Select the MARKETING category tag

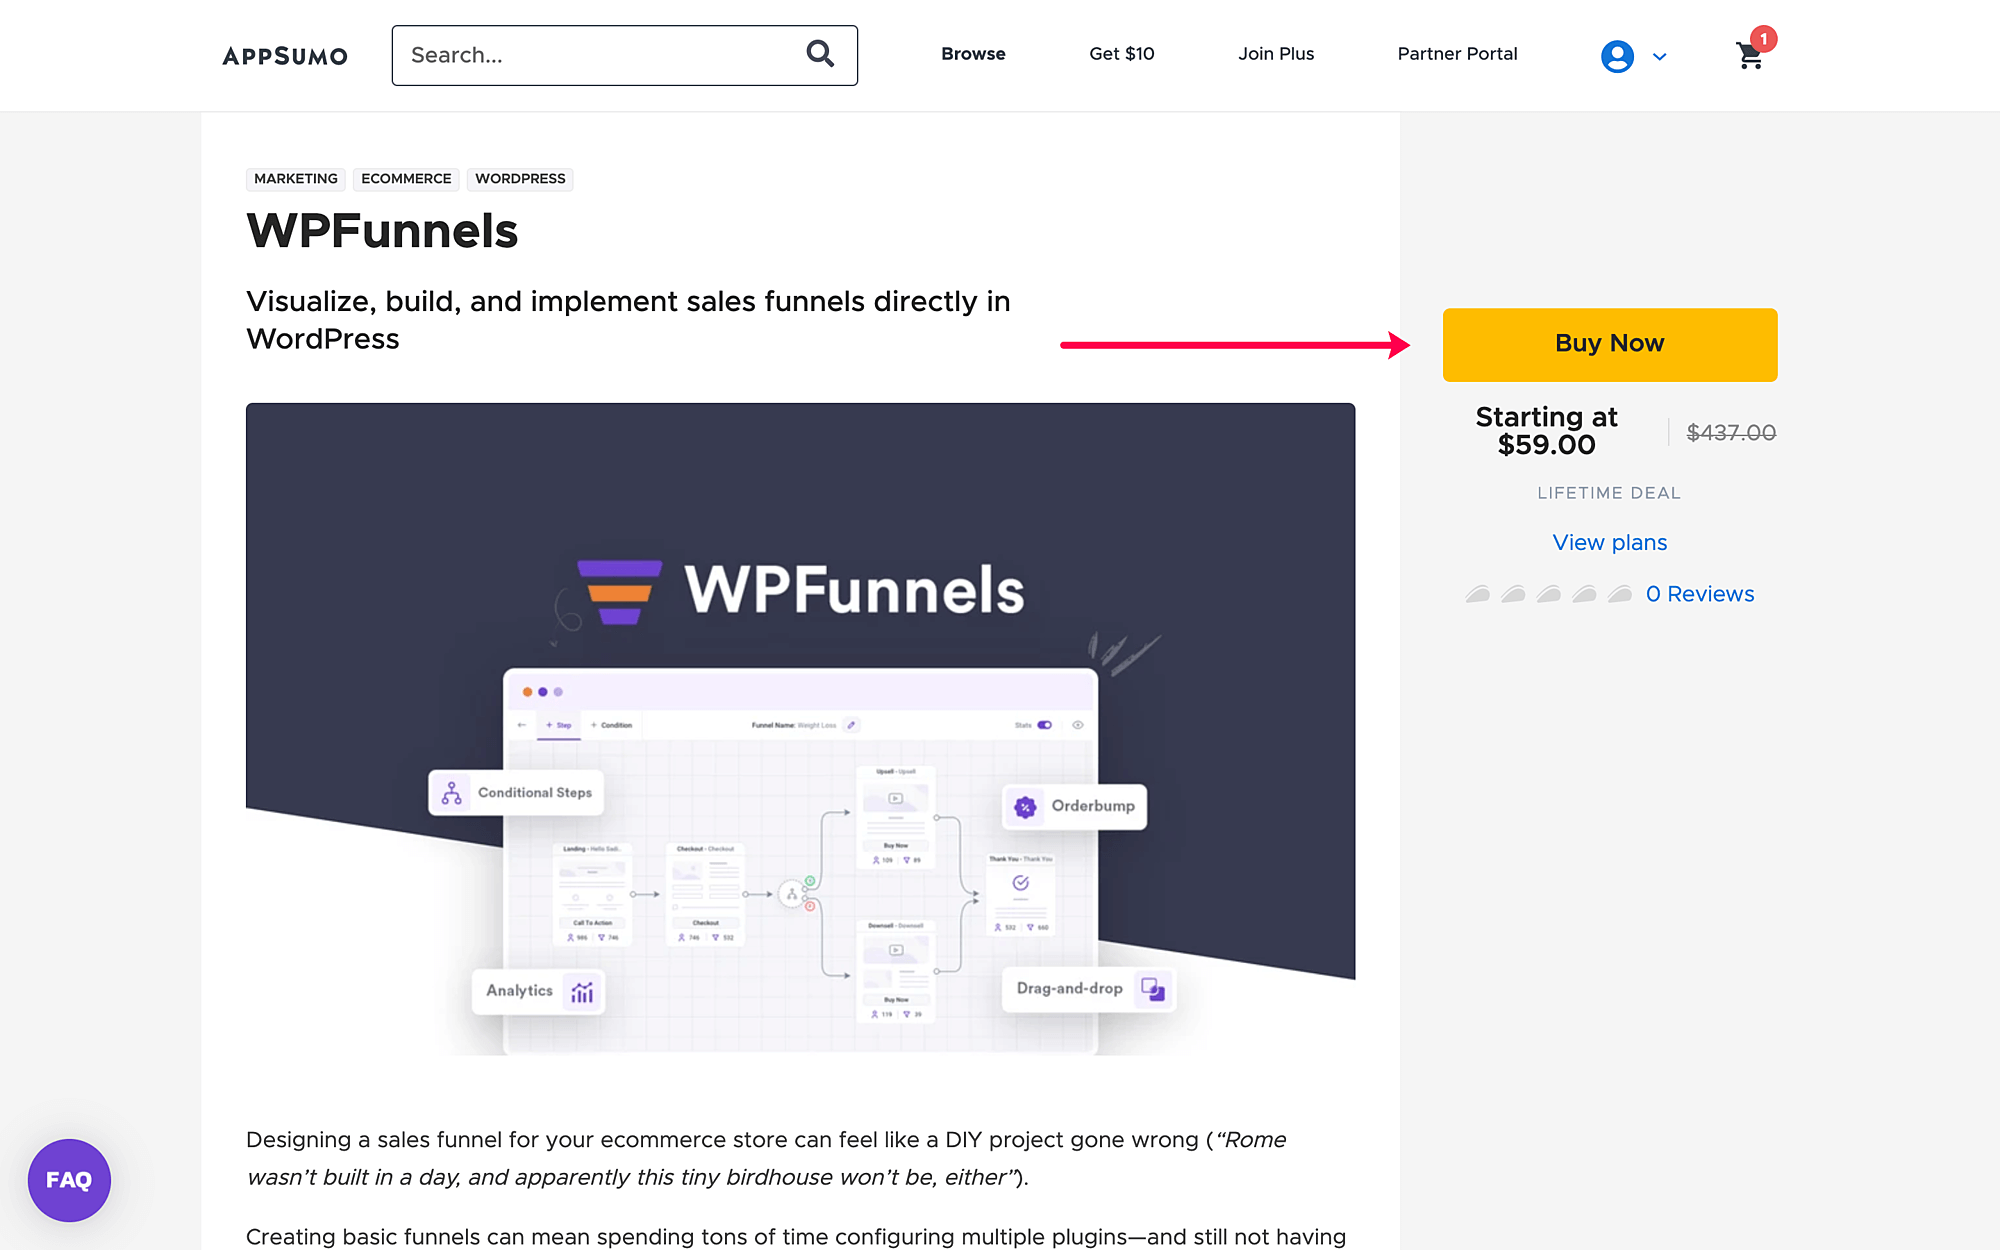tap(296, 179)
